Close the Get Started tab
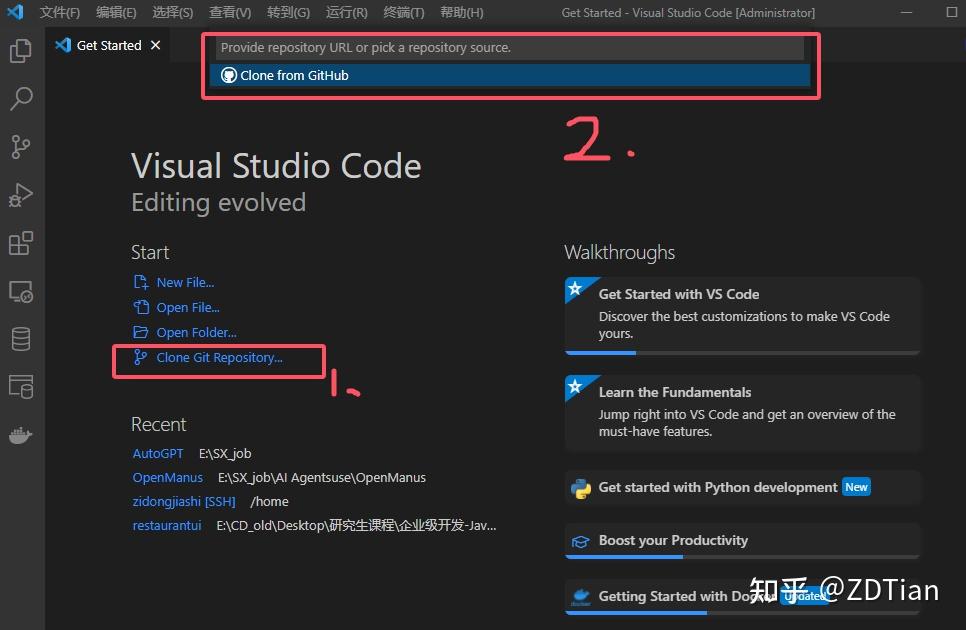This screenshot has height=630, width=966. [x=155, y=45]
